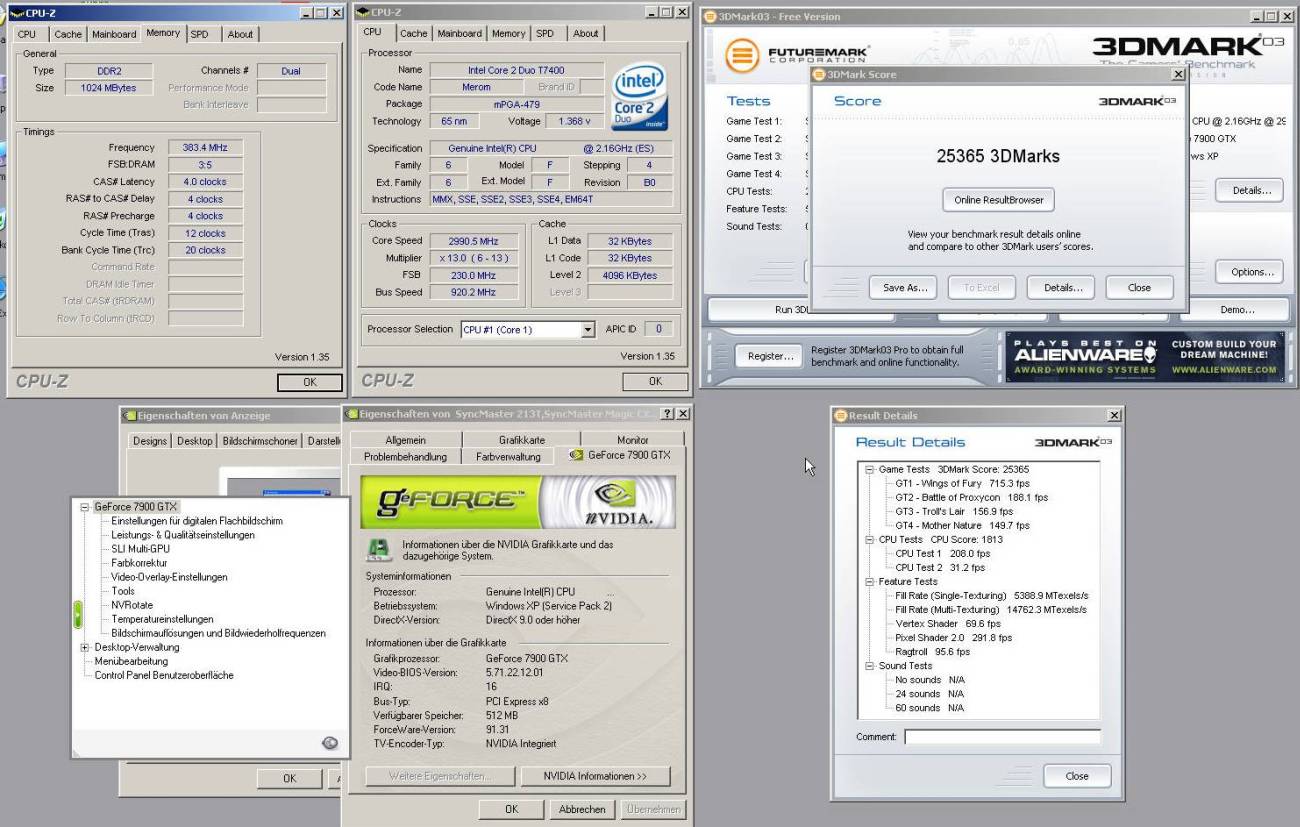This screenshot has width=1300, height=827.
Task: Open the Processor Selection dropdown
Action: (x=587, y=329)
